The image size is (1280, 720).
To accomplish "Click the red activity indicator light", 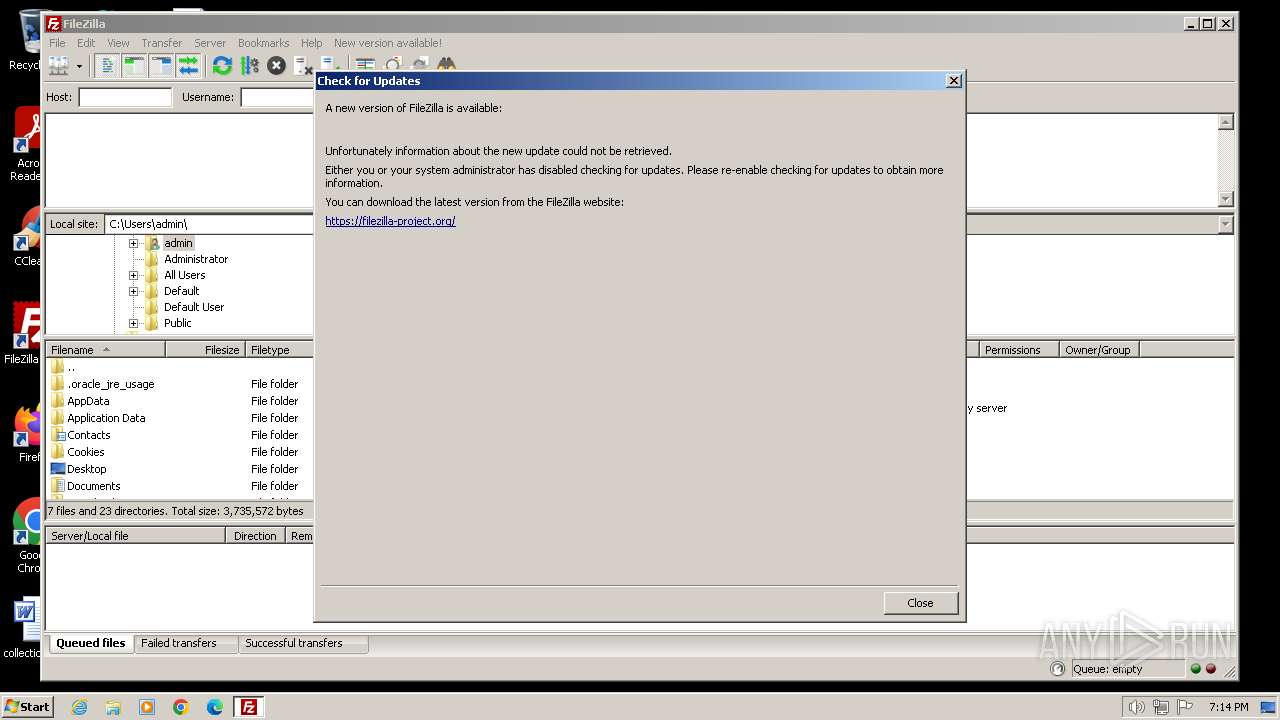I will (1211, 669).
